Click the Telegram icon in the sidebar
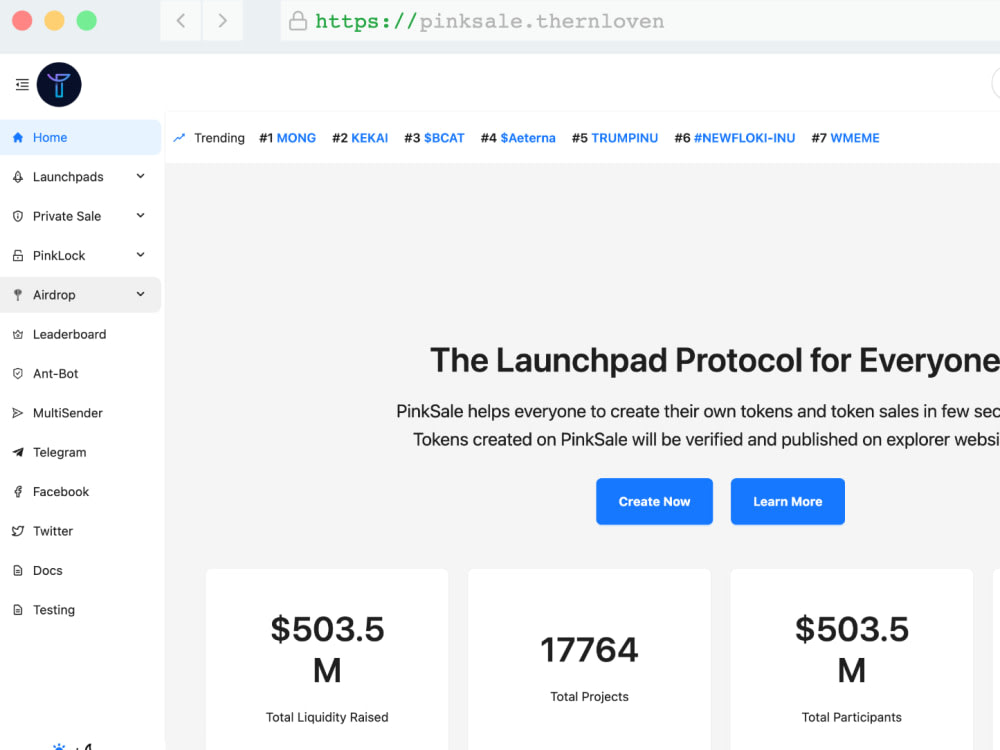The image size is (1000, 750). coord(22,452)
